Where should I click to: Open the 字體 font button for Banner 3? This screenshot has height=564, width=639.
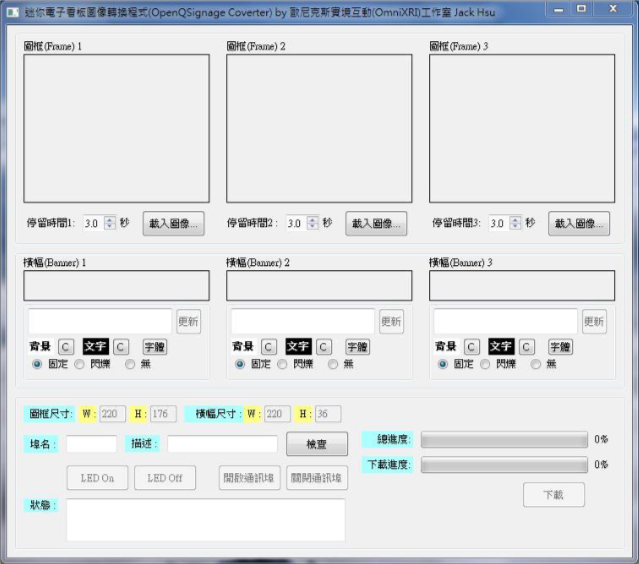560,347
